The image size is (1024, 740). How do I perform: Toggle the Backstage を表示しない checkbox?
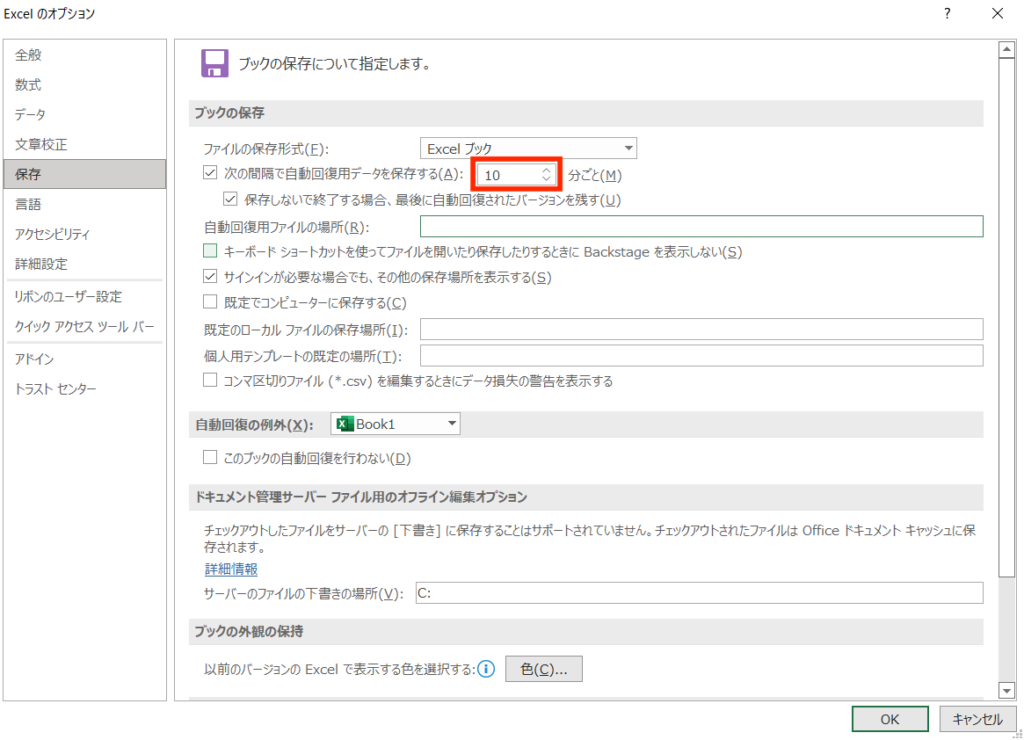pos(210,251)
